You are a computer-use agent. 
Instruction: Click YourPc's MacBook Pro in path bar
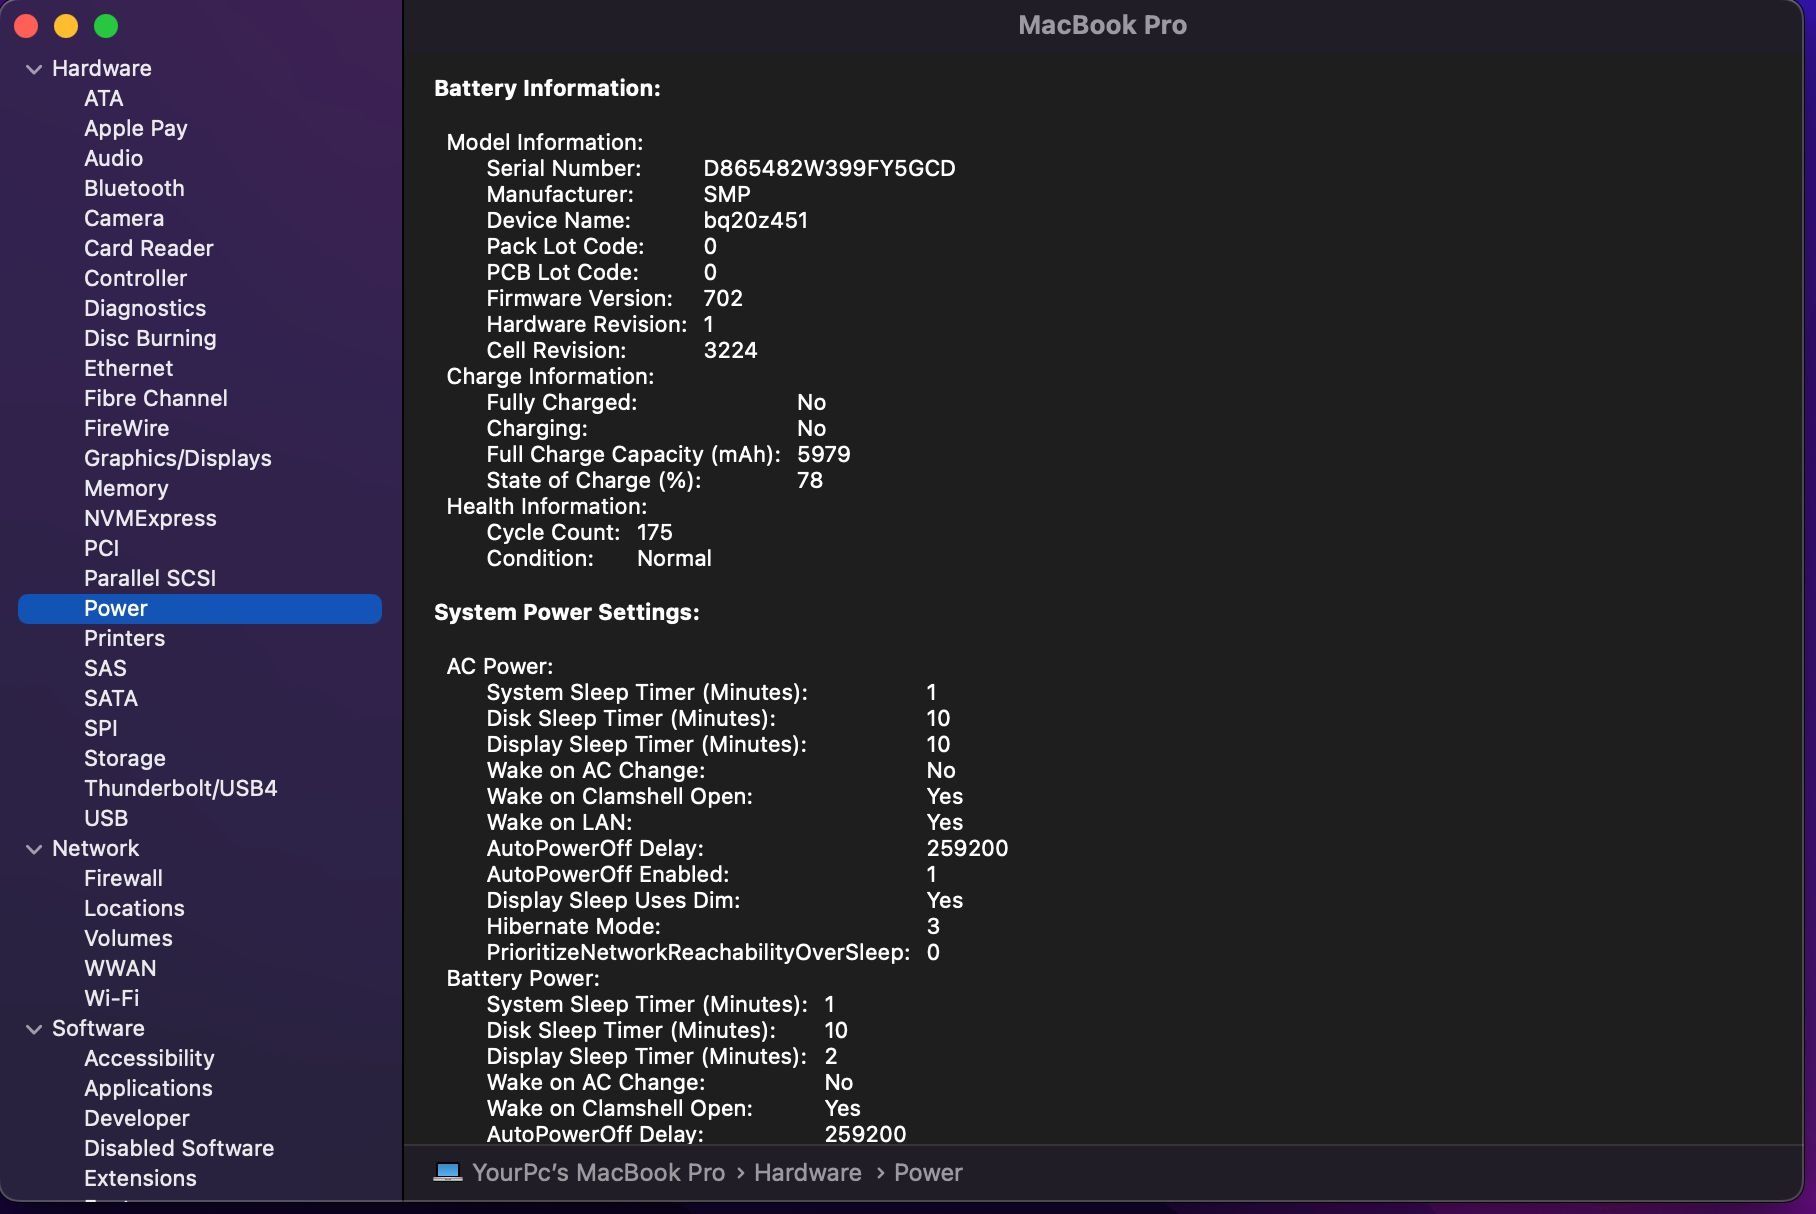click(598, 1172)
